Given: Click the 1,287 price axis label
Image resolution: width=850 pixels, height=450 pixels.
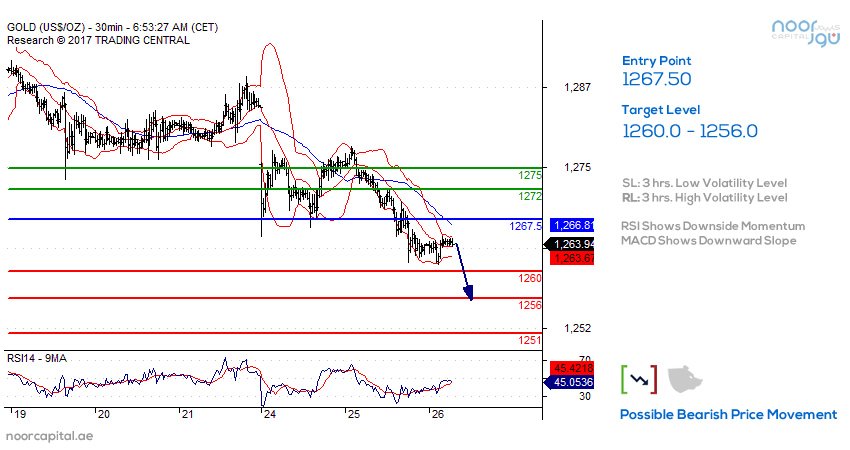Looking at the screenshot, I should [577, 87].
